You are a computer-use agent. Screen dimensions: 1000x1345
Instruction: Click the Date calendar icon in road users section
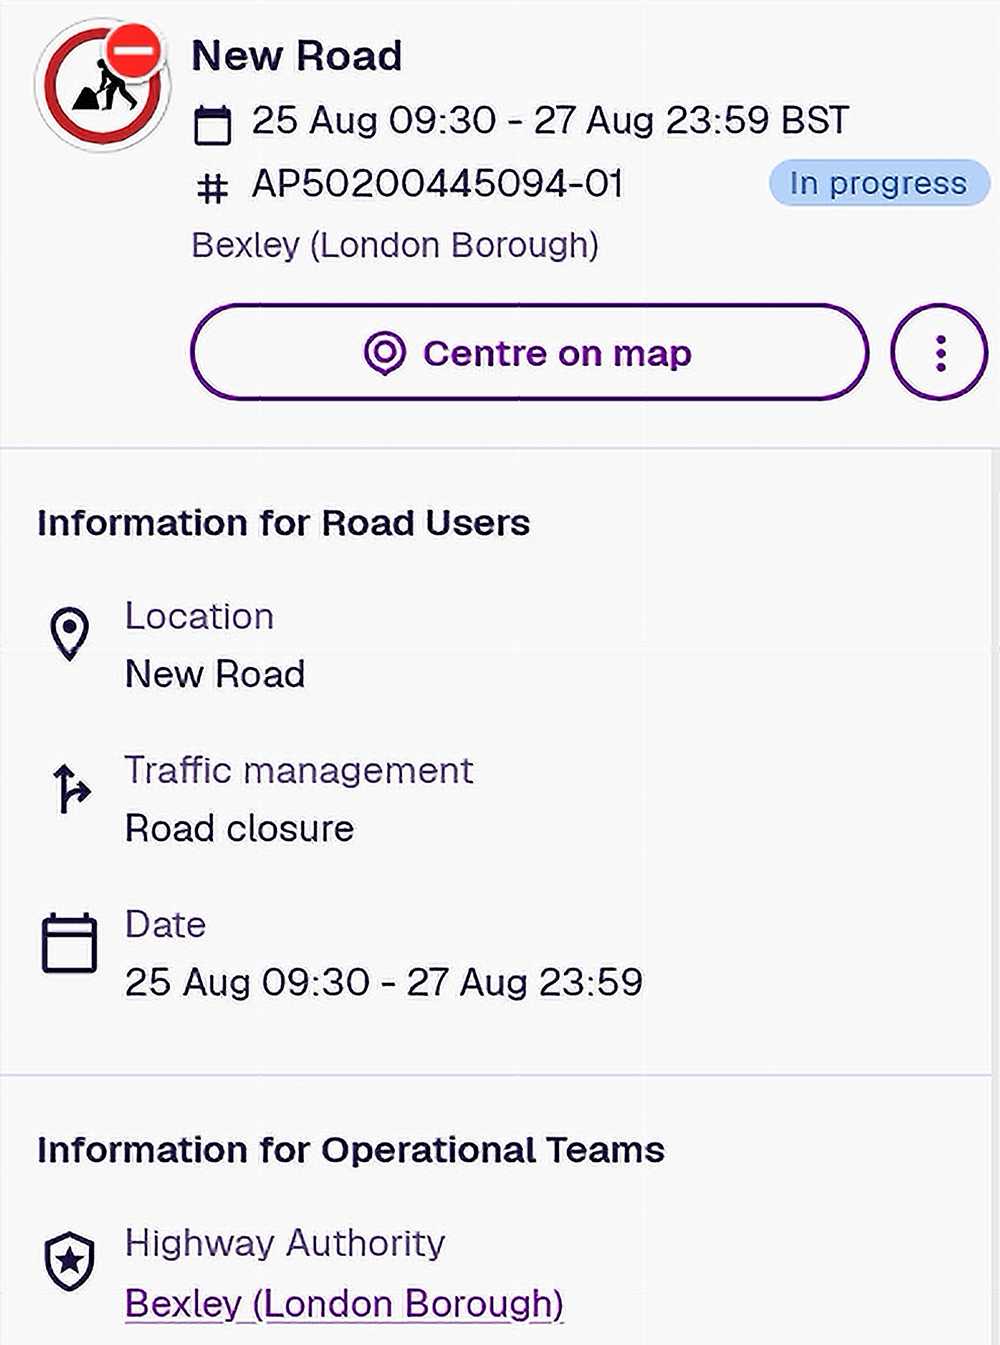click(x=69, y=943)
